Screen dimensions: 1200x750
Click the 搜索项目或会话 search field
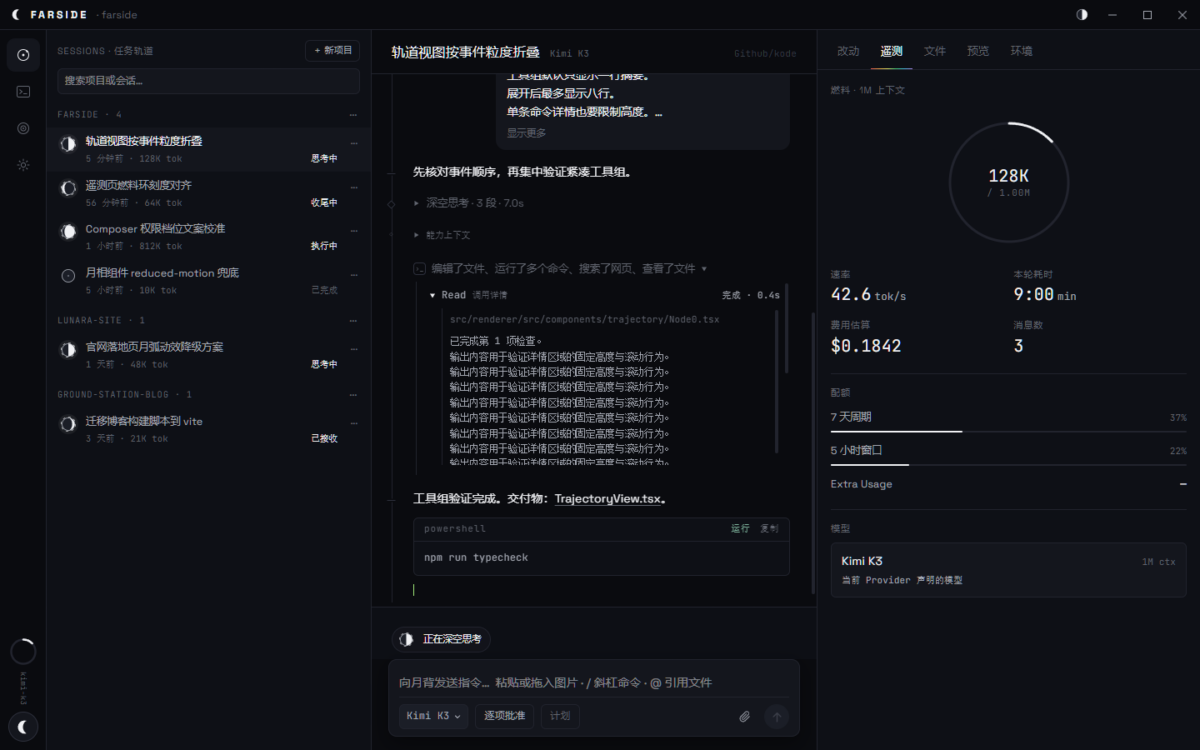(x=208, y=81)
